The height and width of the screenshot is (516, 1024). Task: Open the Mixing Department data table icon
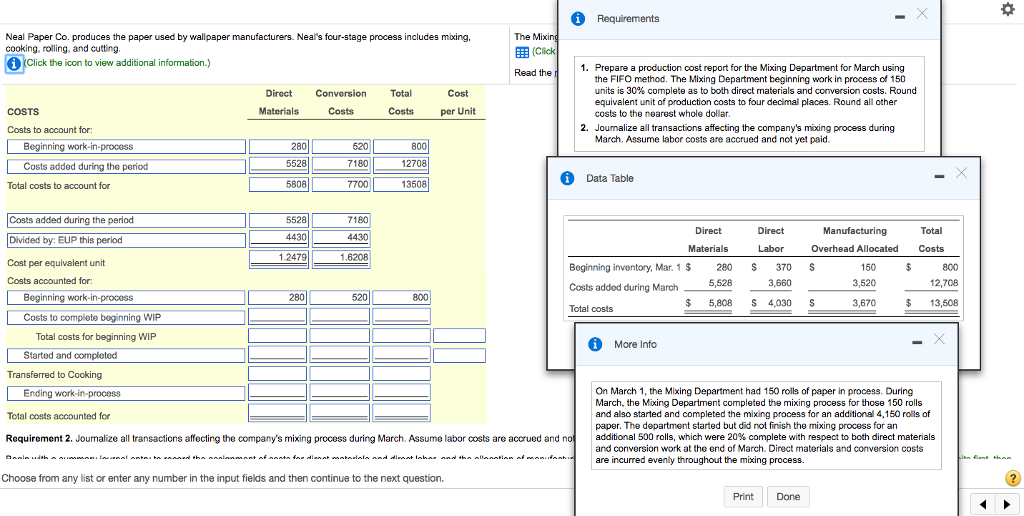pos(522,52)
